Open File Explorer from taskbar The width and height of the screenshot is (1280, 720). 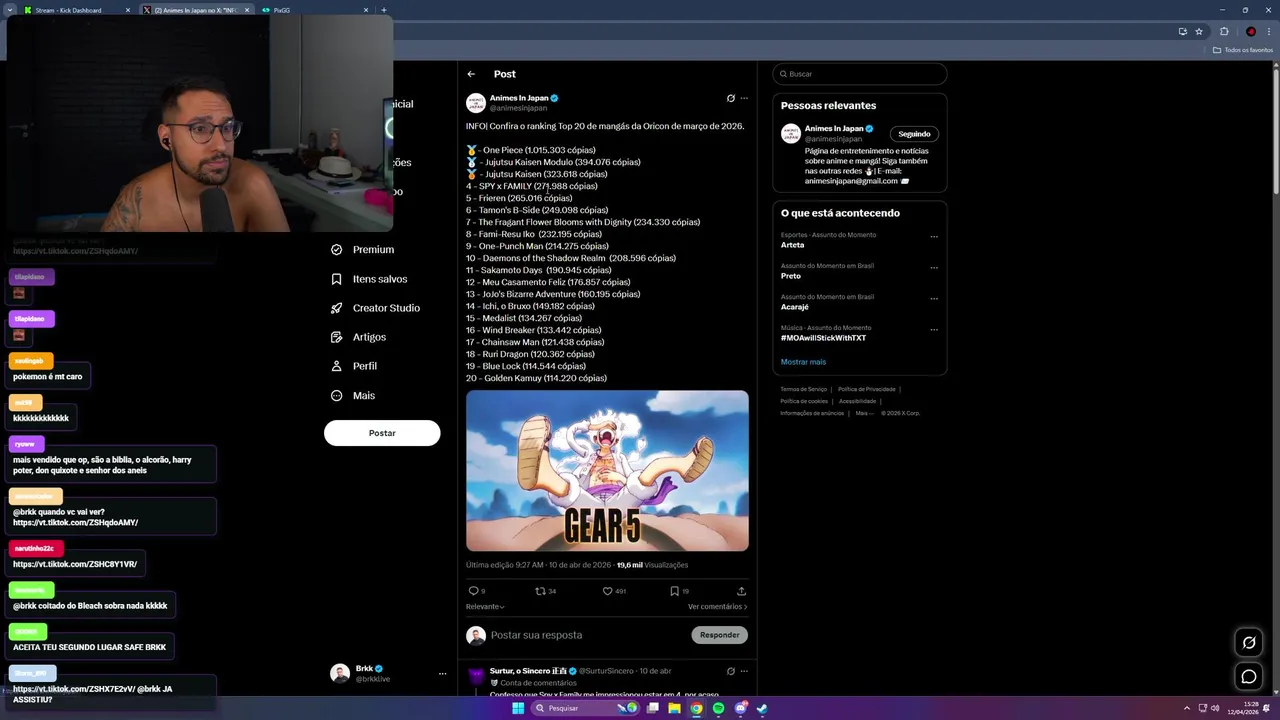pyautogui.click(x=674, y=708)
